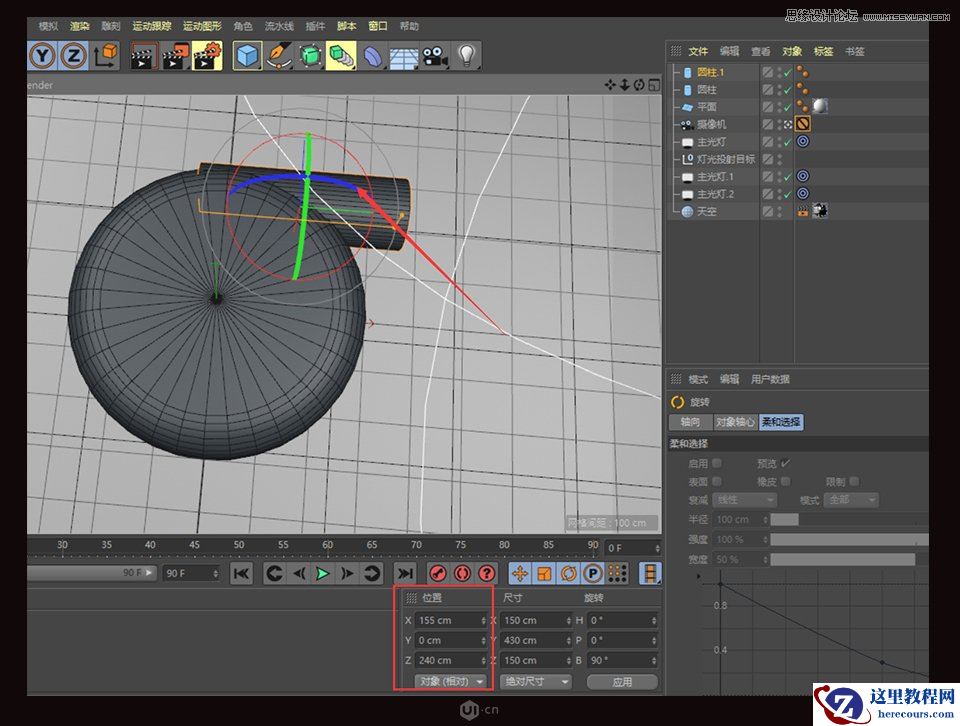The height and width of the screenshot is (726, 960).
Task: Toggle the green check next to 主光灯
Action: click(x=788, y=141)
